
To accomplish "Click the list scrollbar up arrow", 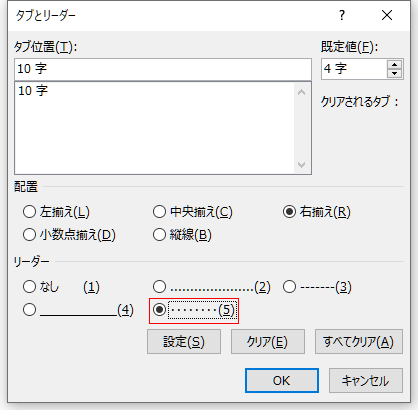I will coord(302,92).
